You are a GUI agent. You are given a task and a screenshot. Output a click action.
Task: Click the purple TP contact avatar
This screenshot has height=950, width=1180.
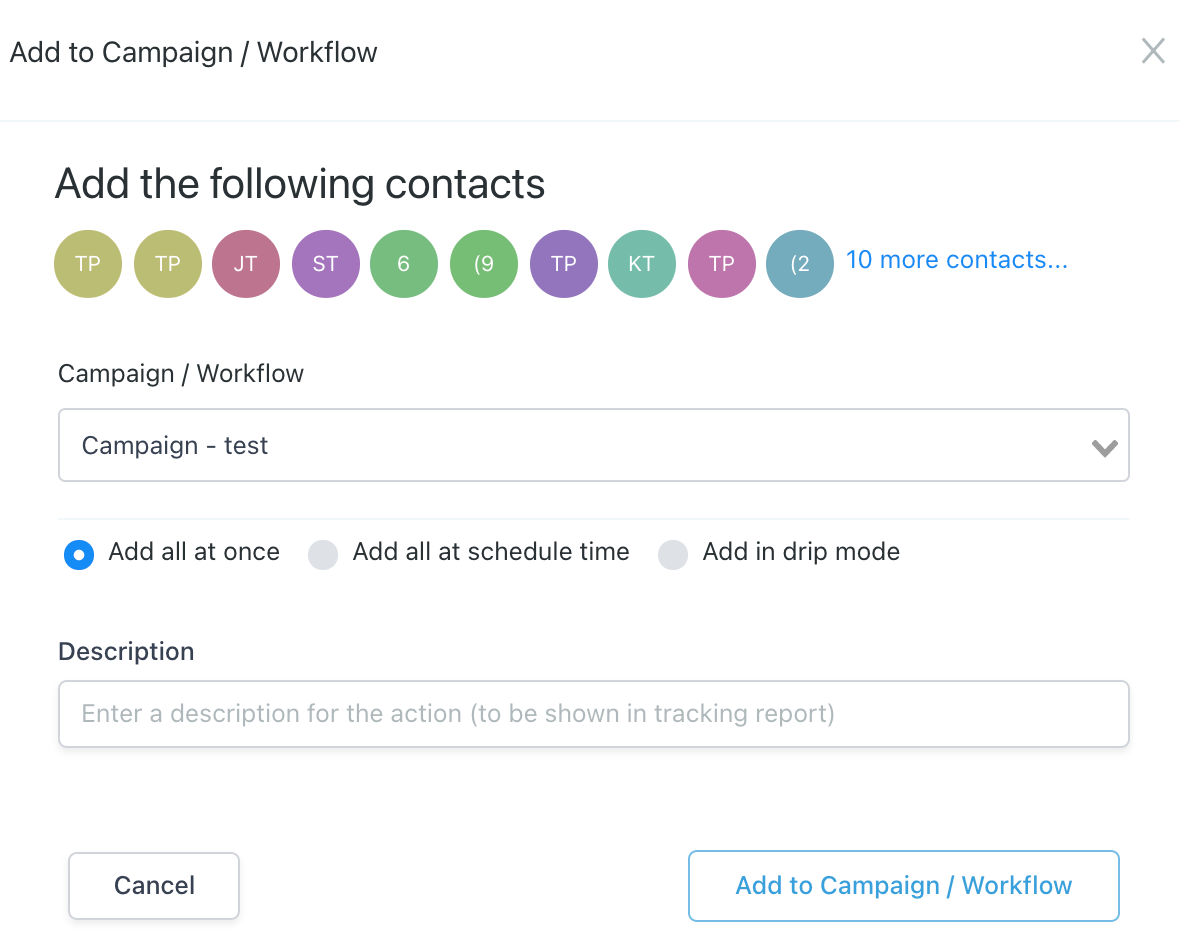point(563,264)
